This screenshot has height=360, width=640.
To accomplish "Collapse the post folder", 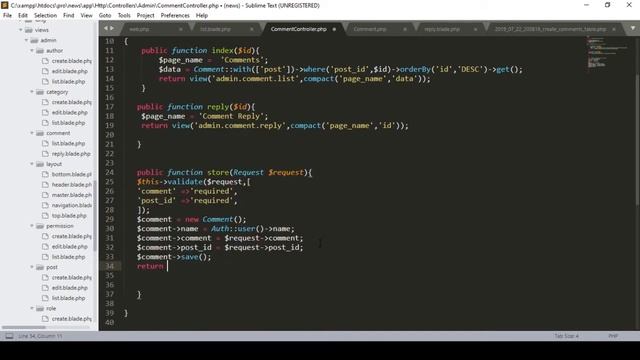I will point(32,267).
